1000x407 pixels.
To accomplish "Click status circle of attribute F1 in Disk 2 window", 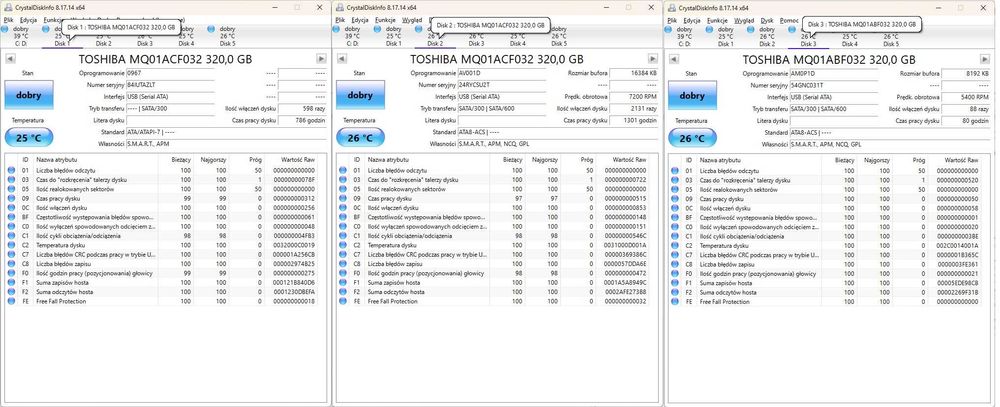I will tap(343, 283).
